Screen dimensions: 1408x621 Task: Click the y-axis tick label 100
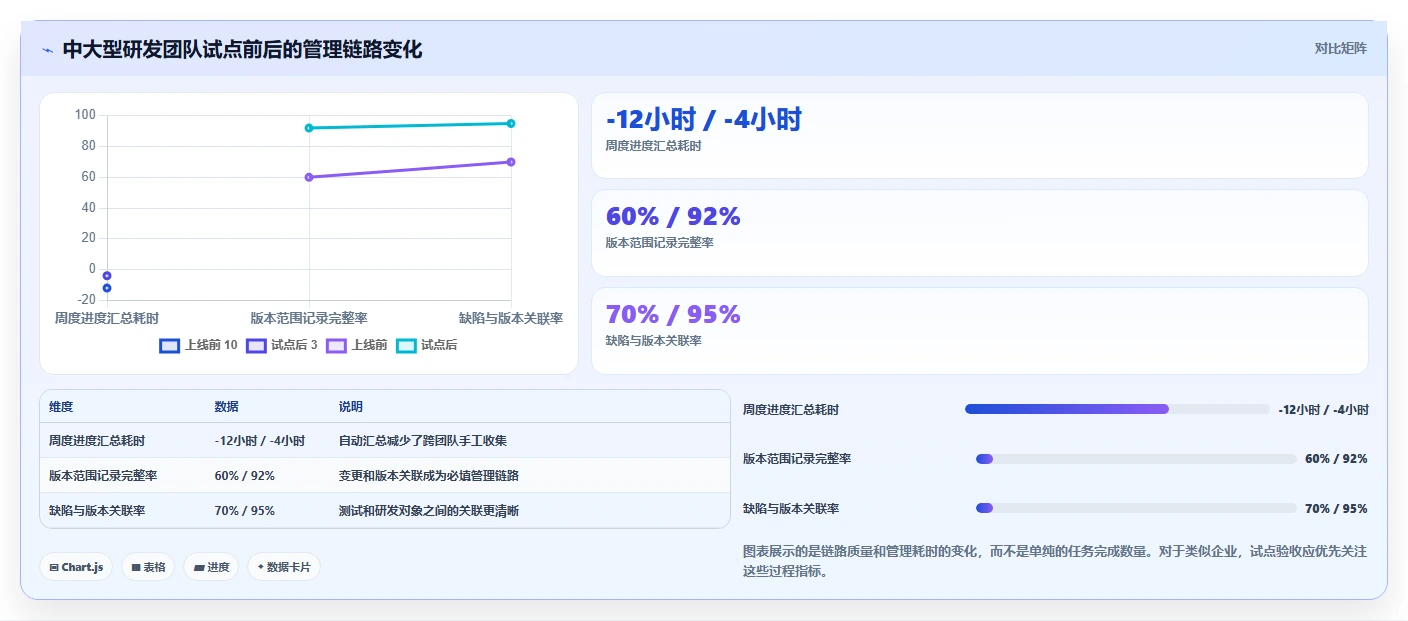point(85,115)
